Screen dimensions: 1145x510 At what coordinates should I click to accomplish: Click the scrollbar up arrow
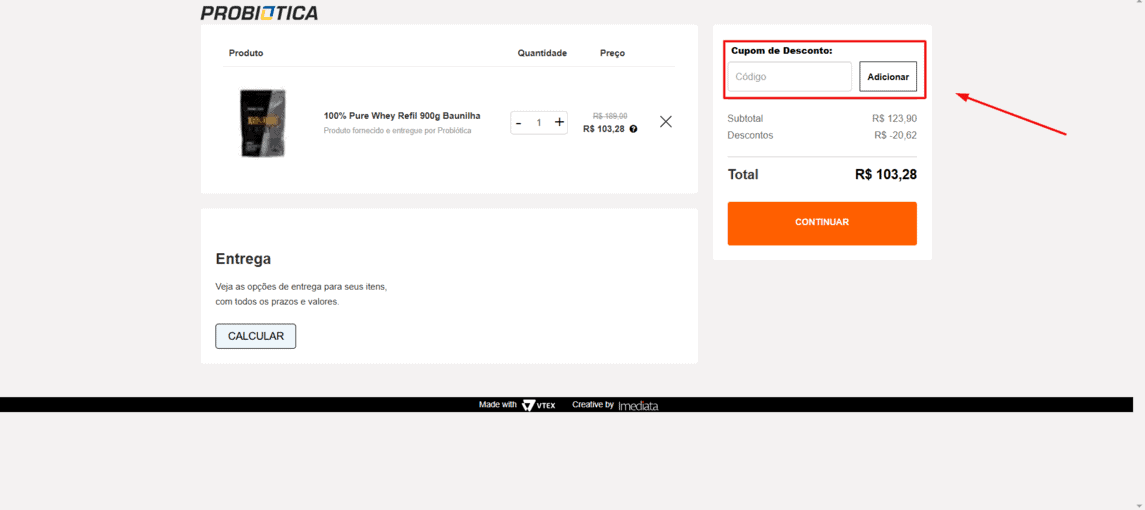click(x=1140, y=3)
